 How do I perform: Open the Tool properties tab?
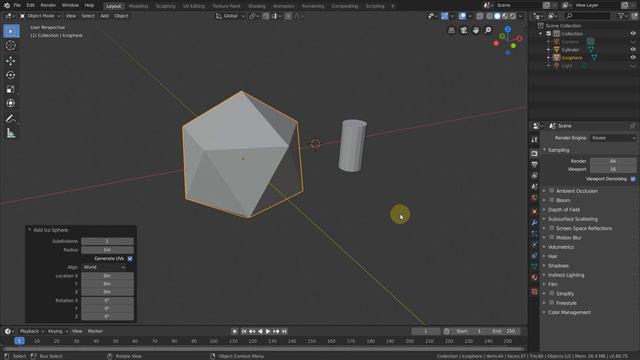[534, 140]
